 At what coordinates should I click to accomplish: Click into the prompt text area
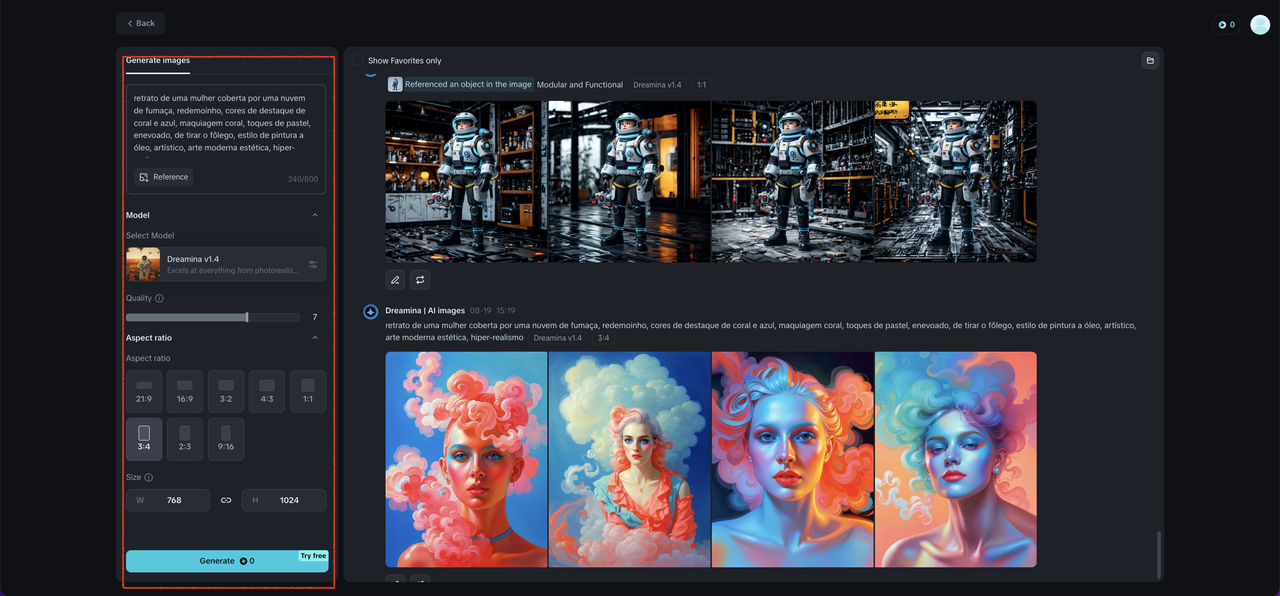point(226,123)
